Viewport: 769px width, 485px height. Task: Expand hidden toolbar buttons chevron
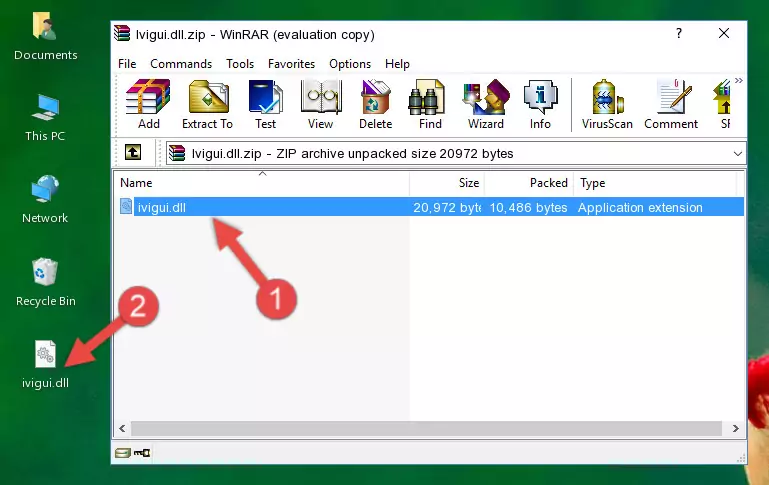tap(739, 80)
